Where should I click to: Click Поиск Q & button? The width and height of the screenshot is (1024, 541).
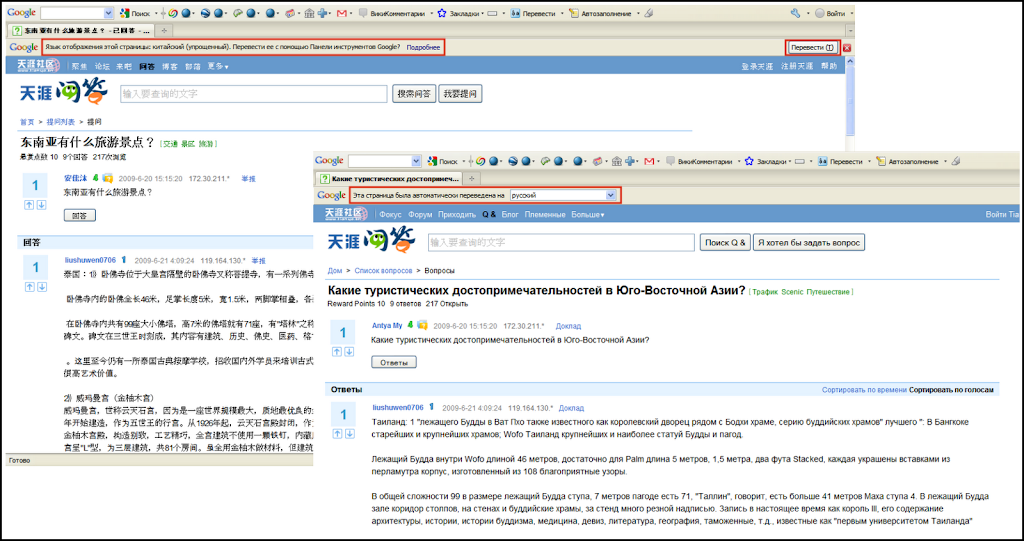(x=725, y=242)
